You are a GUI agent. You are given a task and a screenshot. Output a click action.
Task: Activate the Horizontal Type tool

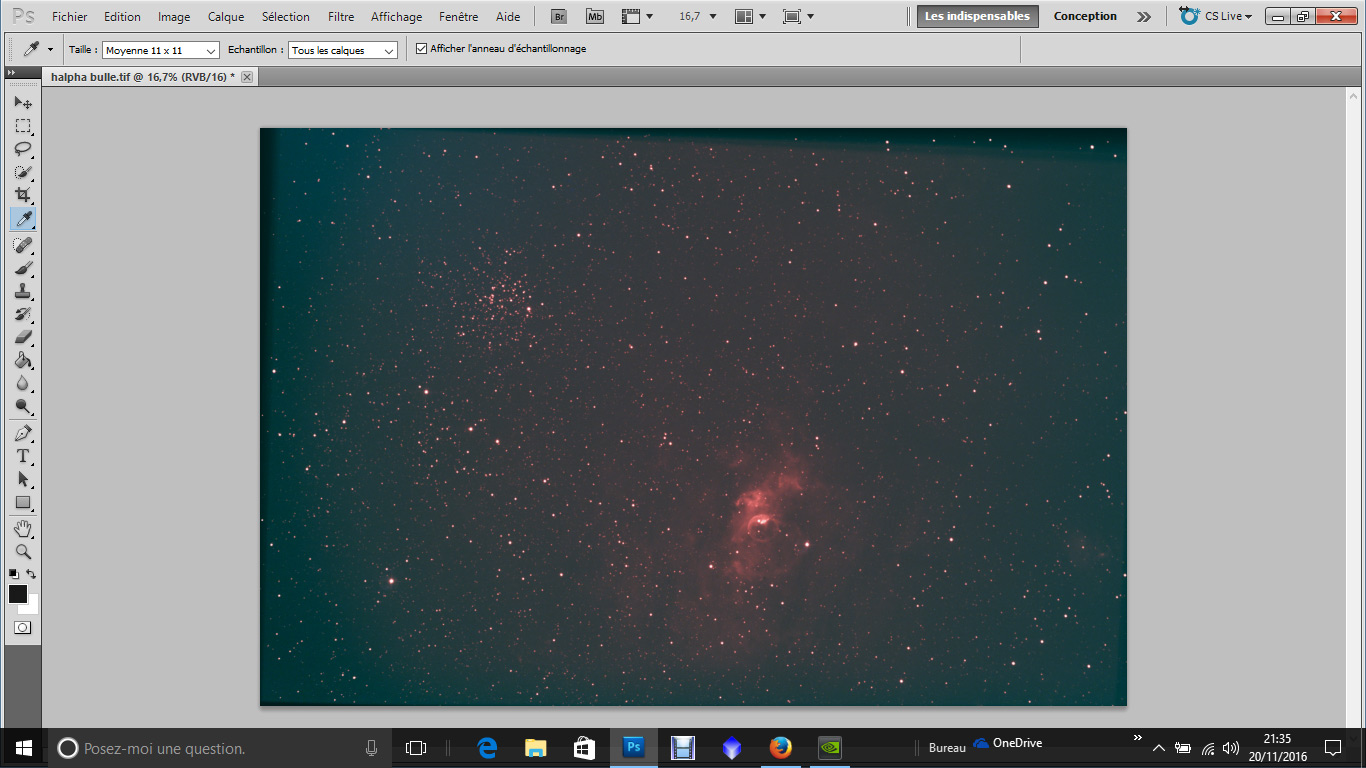click(x=23, y=456)
